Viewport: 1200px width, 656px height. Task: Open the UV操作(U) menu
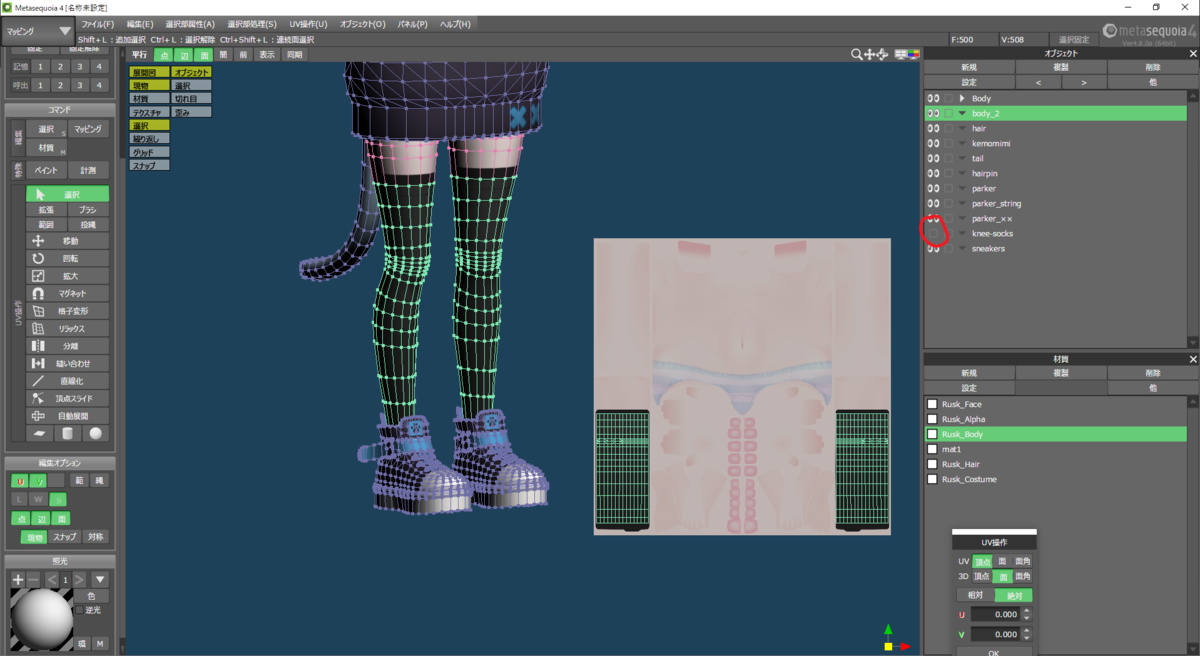(308, 23)
